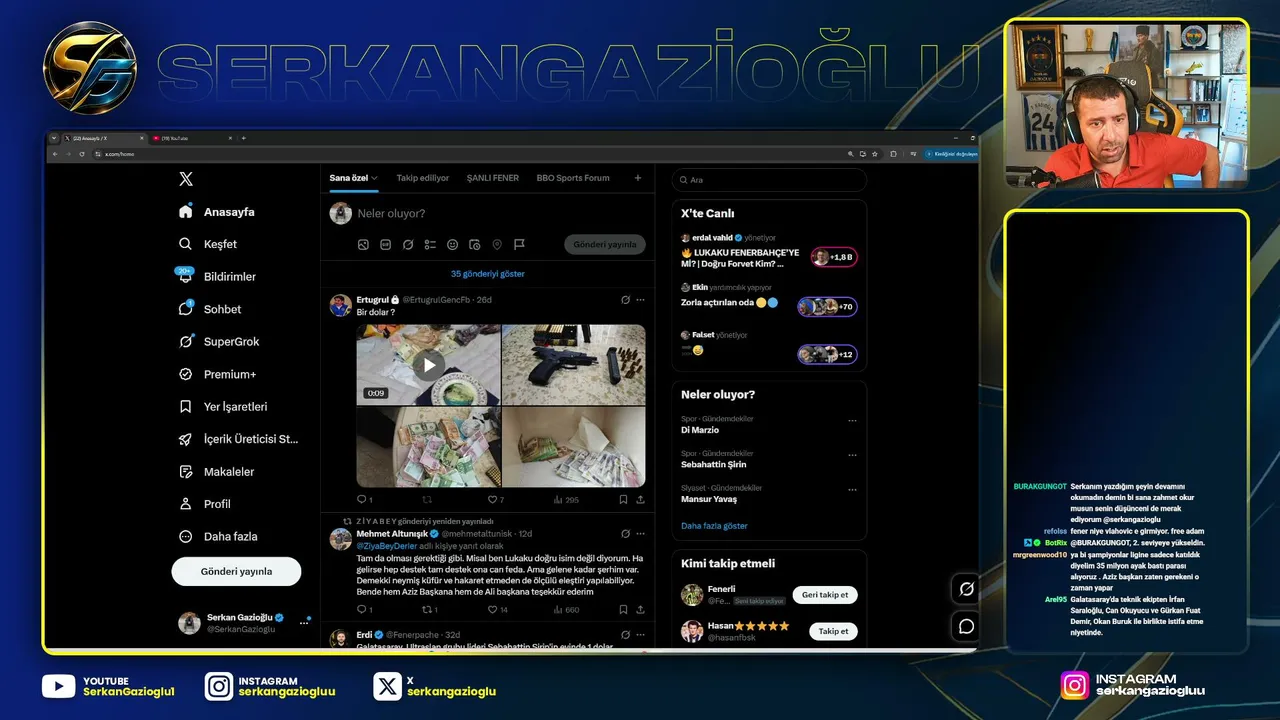This screenshot has width=1280, height=720.
Task: Add an image to the new post
Action: point(363,244)
